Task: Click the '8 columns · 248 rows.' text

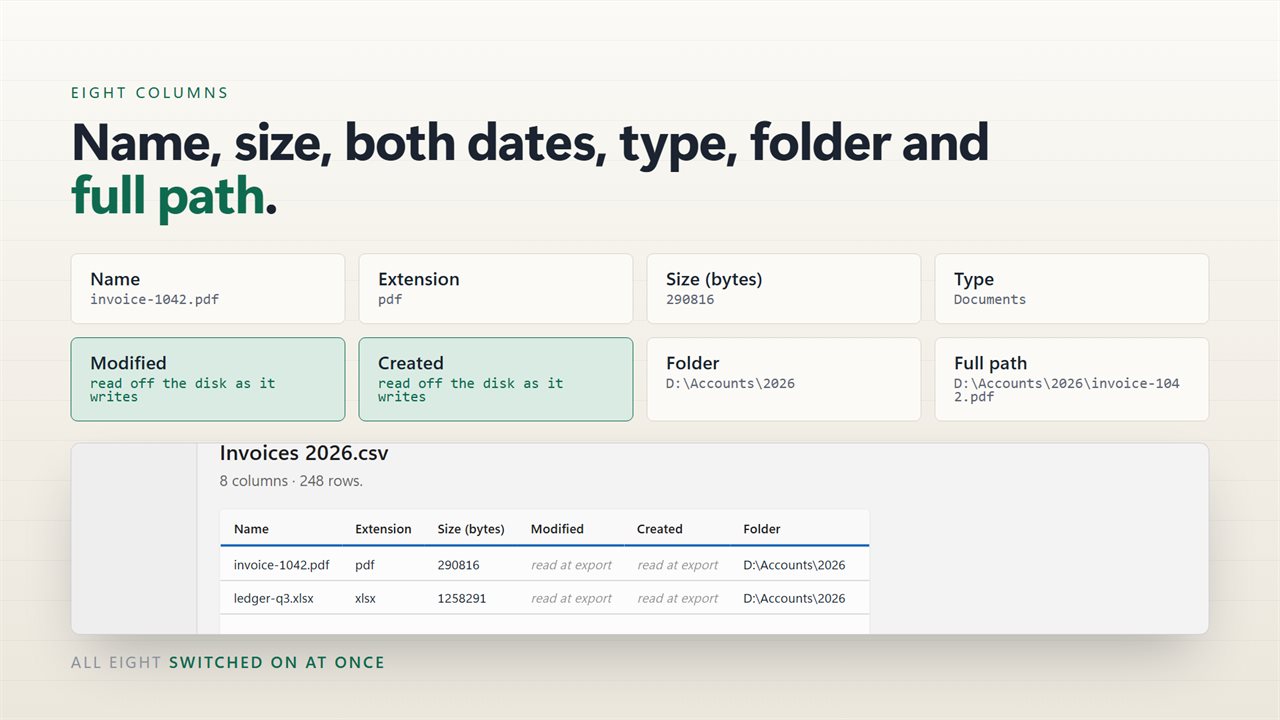Action: click(291, 481)
